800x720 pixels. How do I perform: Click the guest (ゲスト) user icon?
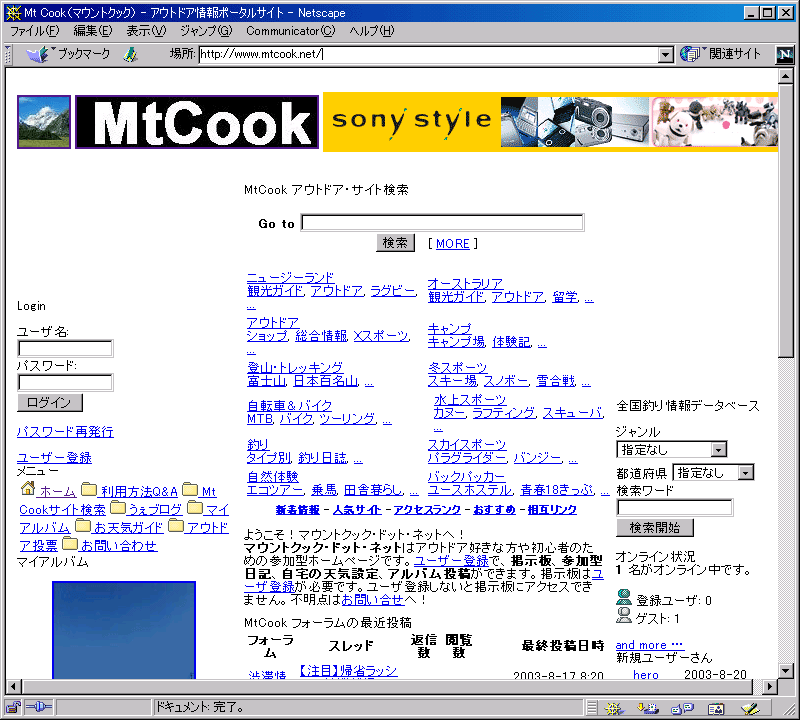[x=623, y=615]
